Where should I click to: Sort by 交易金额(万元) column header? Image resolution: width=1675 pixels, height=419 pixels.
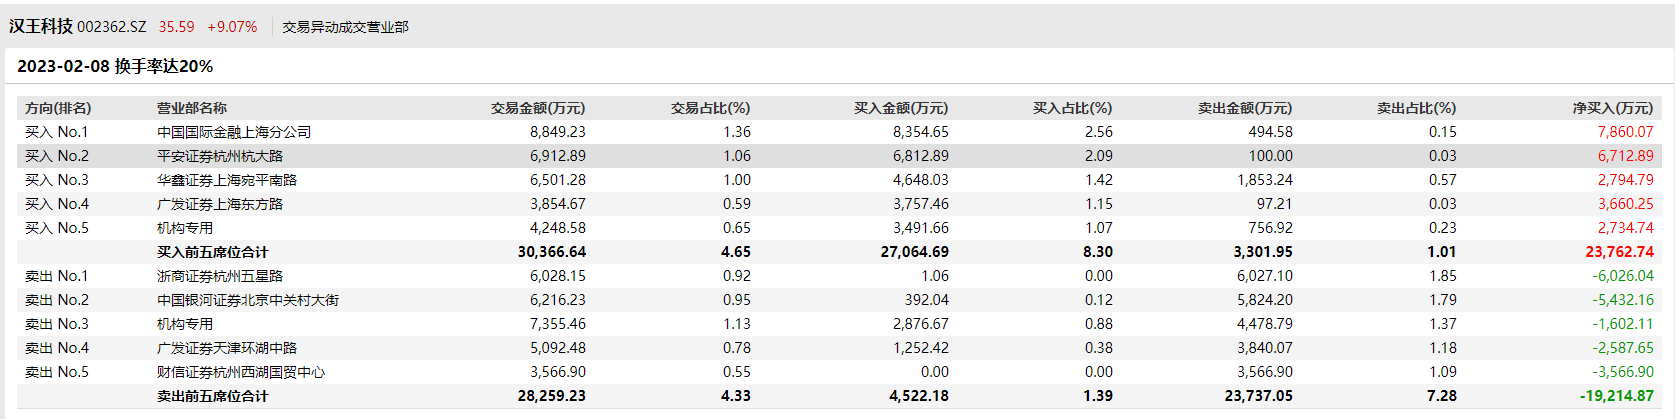click(537, 108)
